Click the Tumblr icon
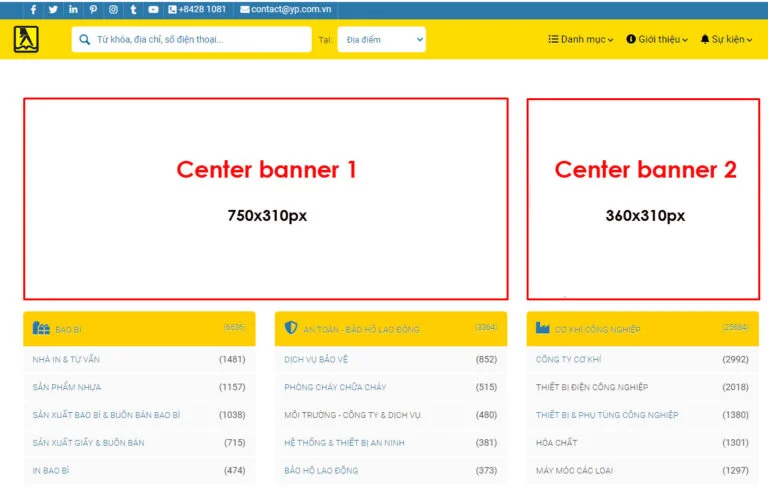 coord(133,9)
